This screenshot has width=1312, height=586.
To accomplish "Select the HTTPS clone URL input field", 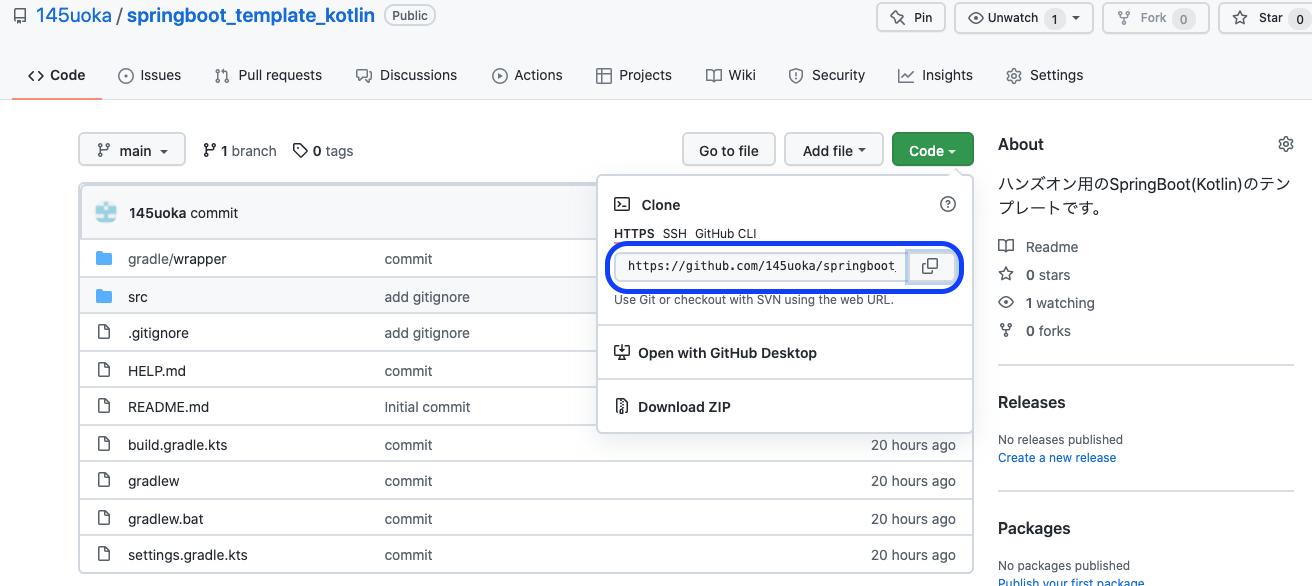I will 760,266.
